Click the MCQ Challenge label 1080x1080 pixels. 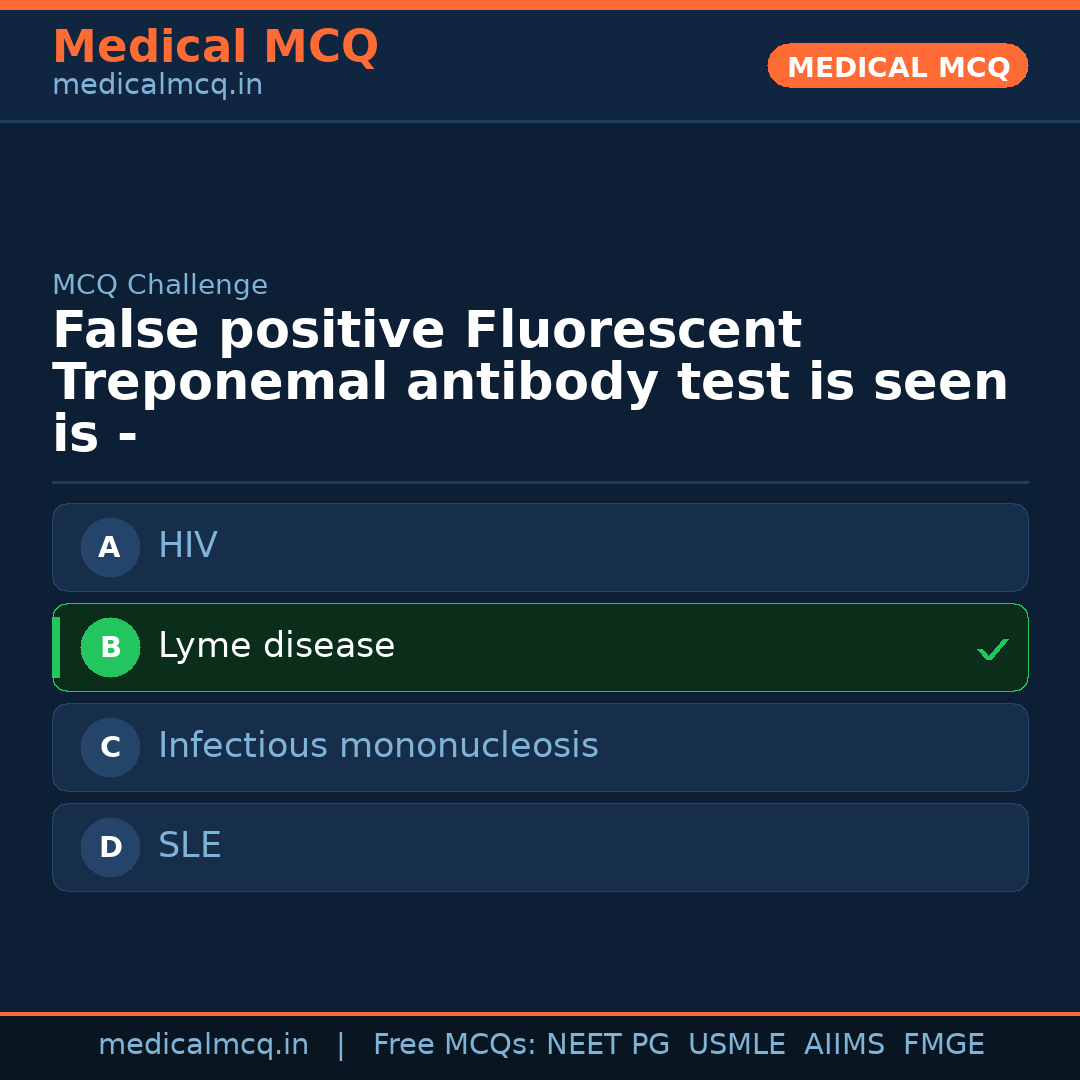[160, 285]
